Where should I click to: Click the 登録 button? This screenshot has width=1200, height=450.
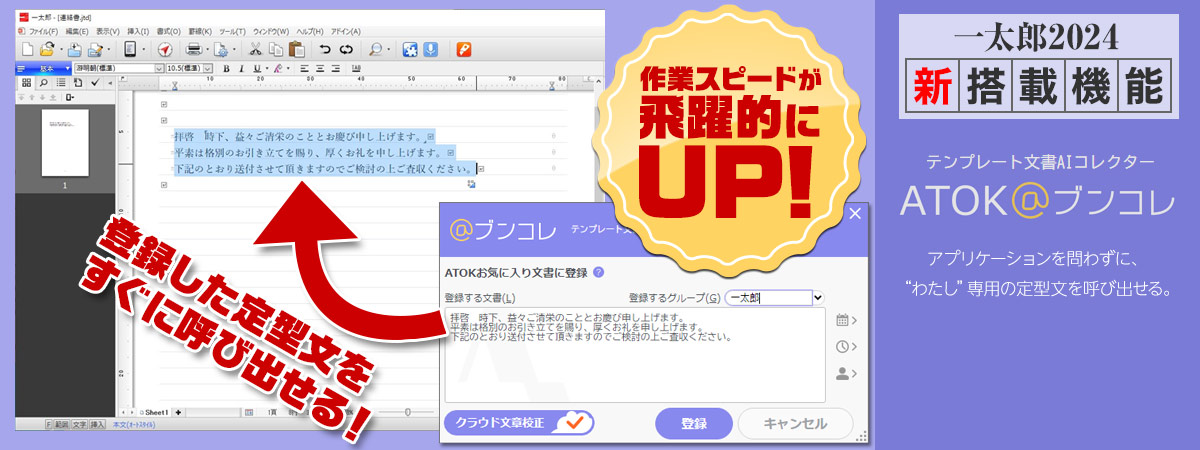coord(694,423)
